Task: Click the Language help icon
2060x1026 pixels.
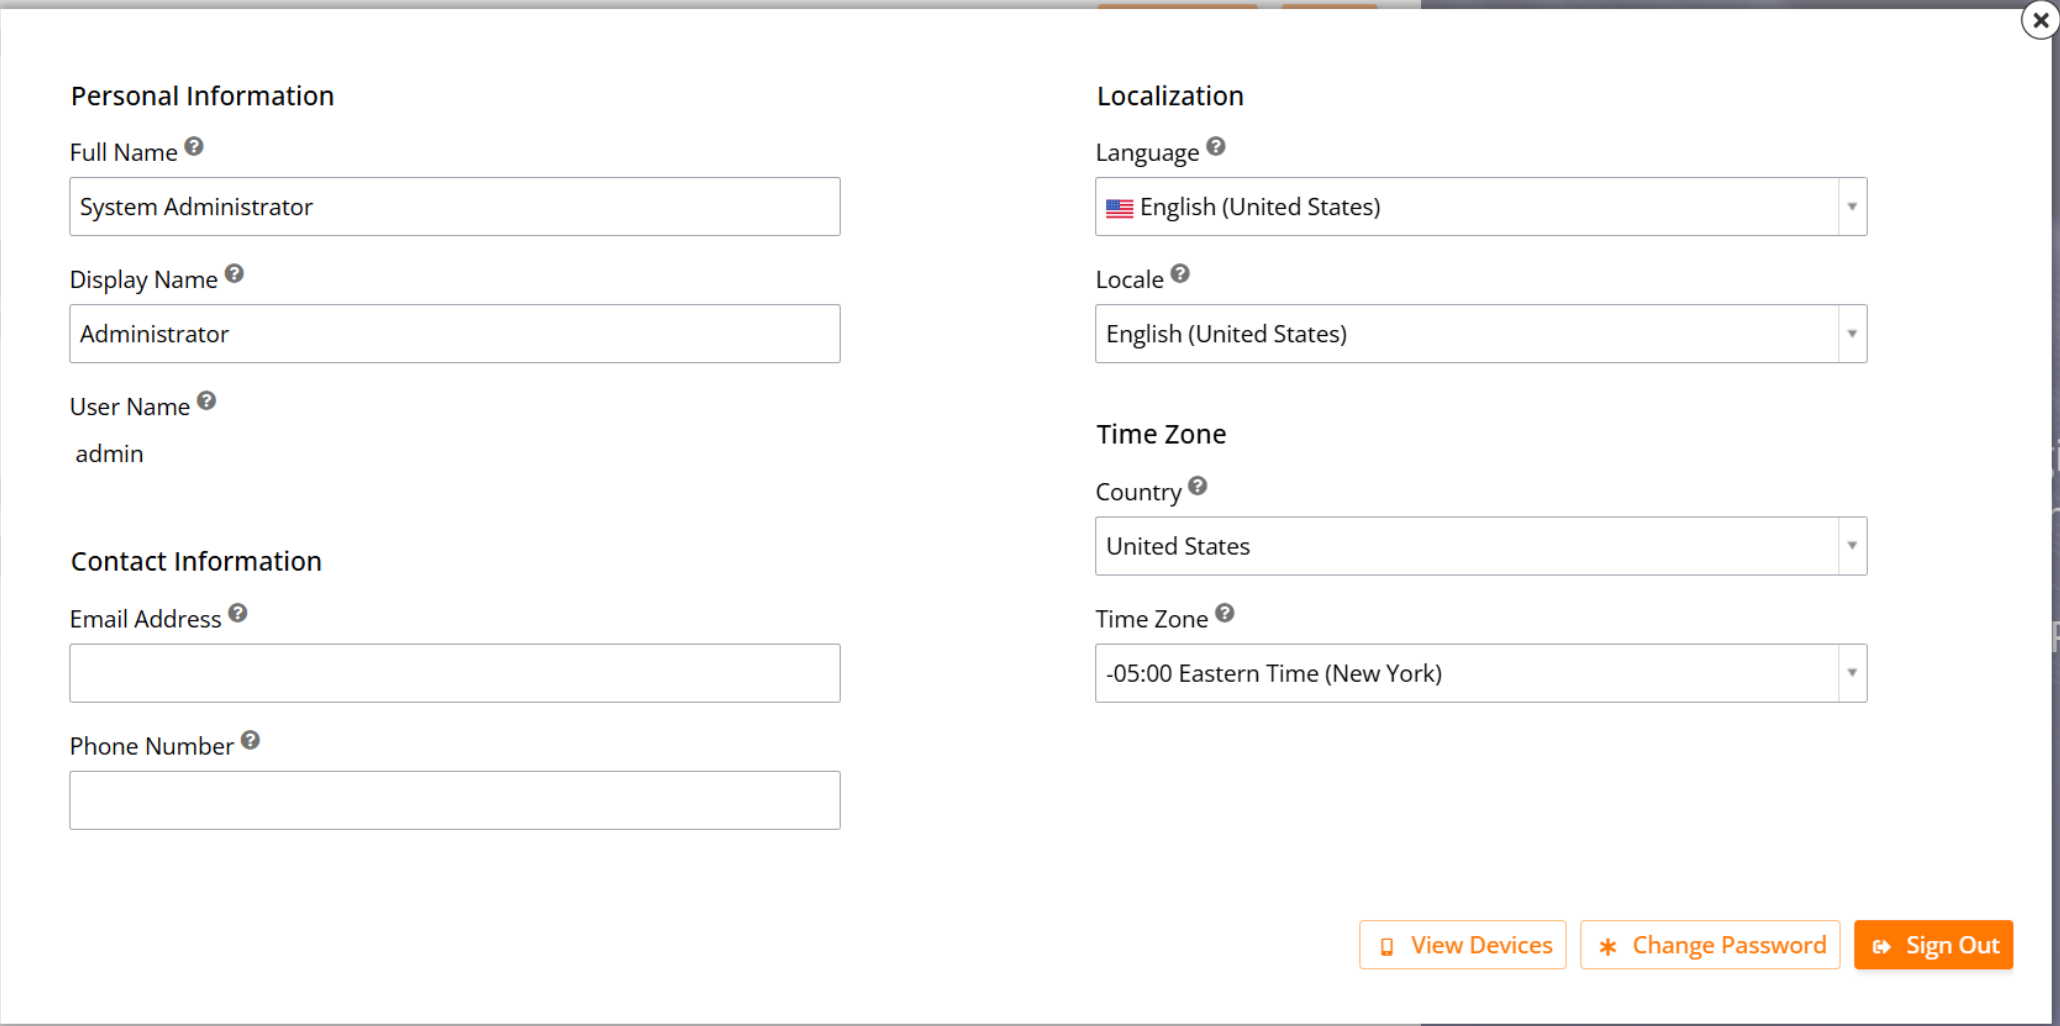Action: (x=1217, y=146)
